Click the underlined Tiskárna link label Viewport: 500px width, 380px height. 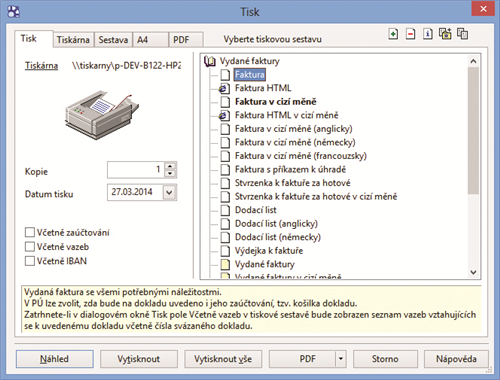(x=41, y=66)
